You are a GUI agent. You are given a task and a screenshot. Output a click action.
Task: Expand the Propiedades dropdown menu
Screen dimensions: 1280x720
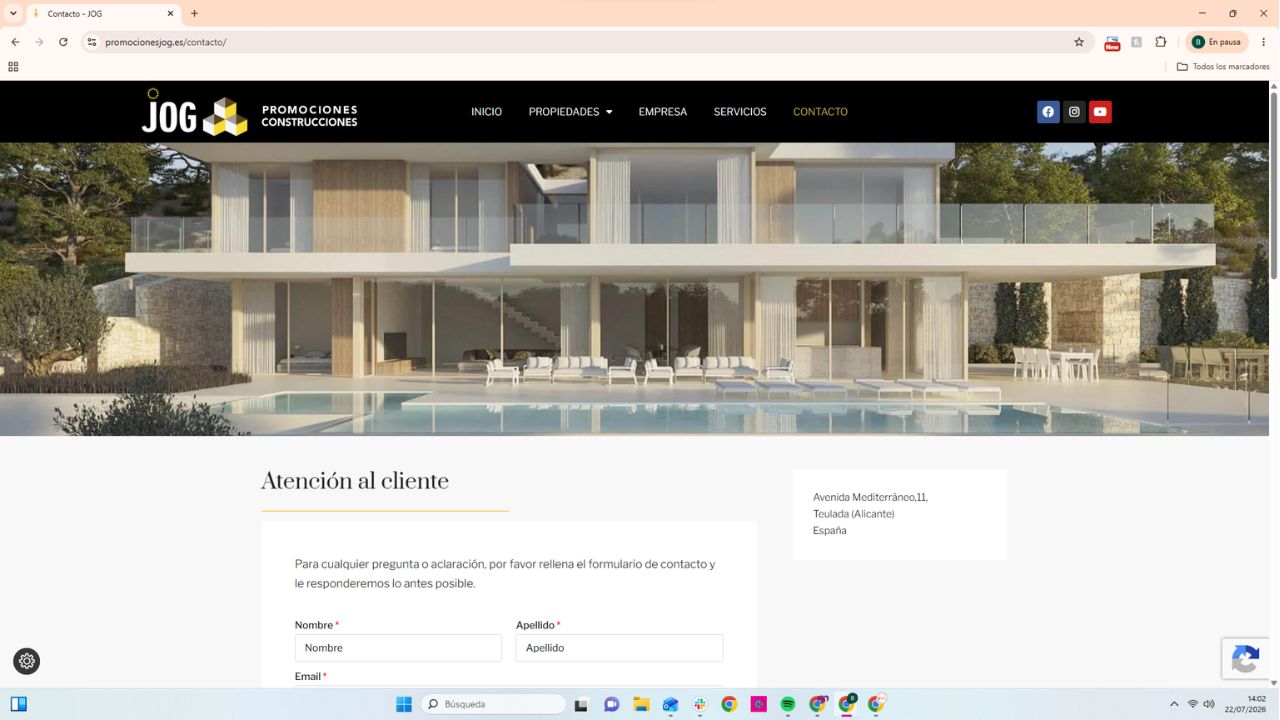570,112
